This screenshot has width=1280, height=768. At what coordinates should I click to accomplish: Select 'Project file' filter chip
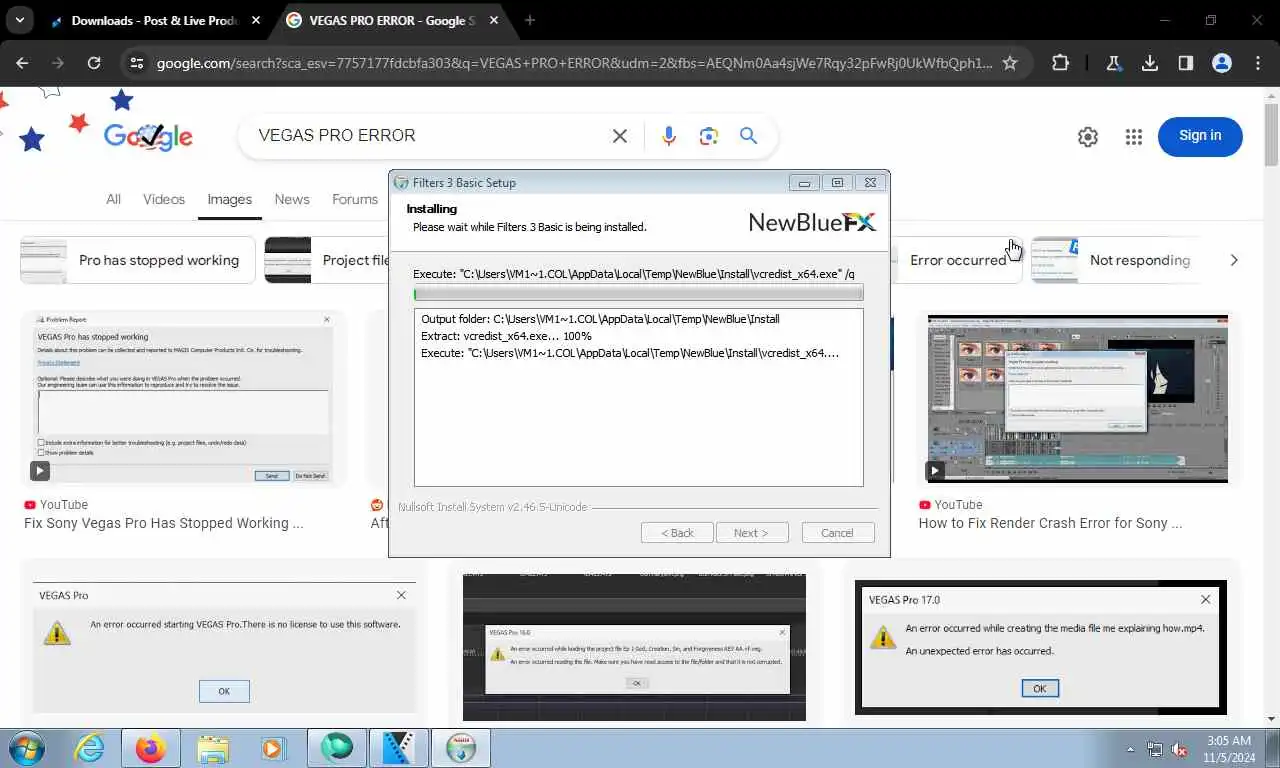(x=327, y=260)
